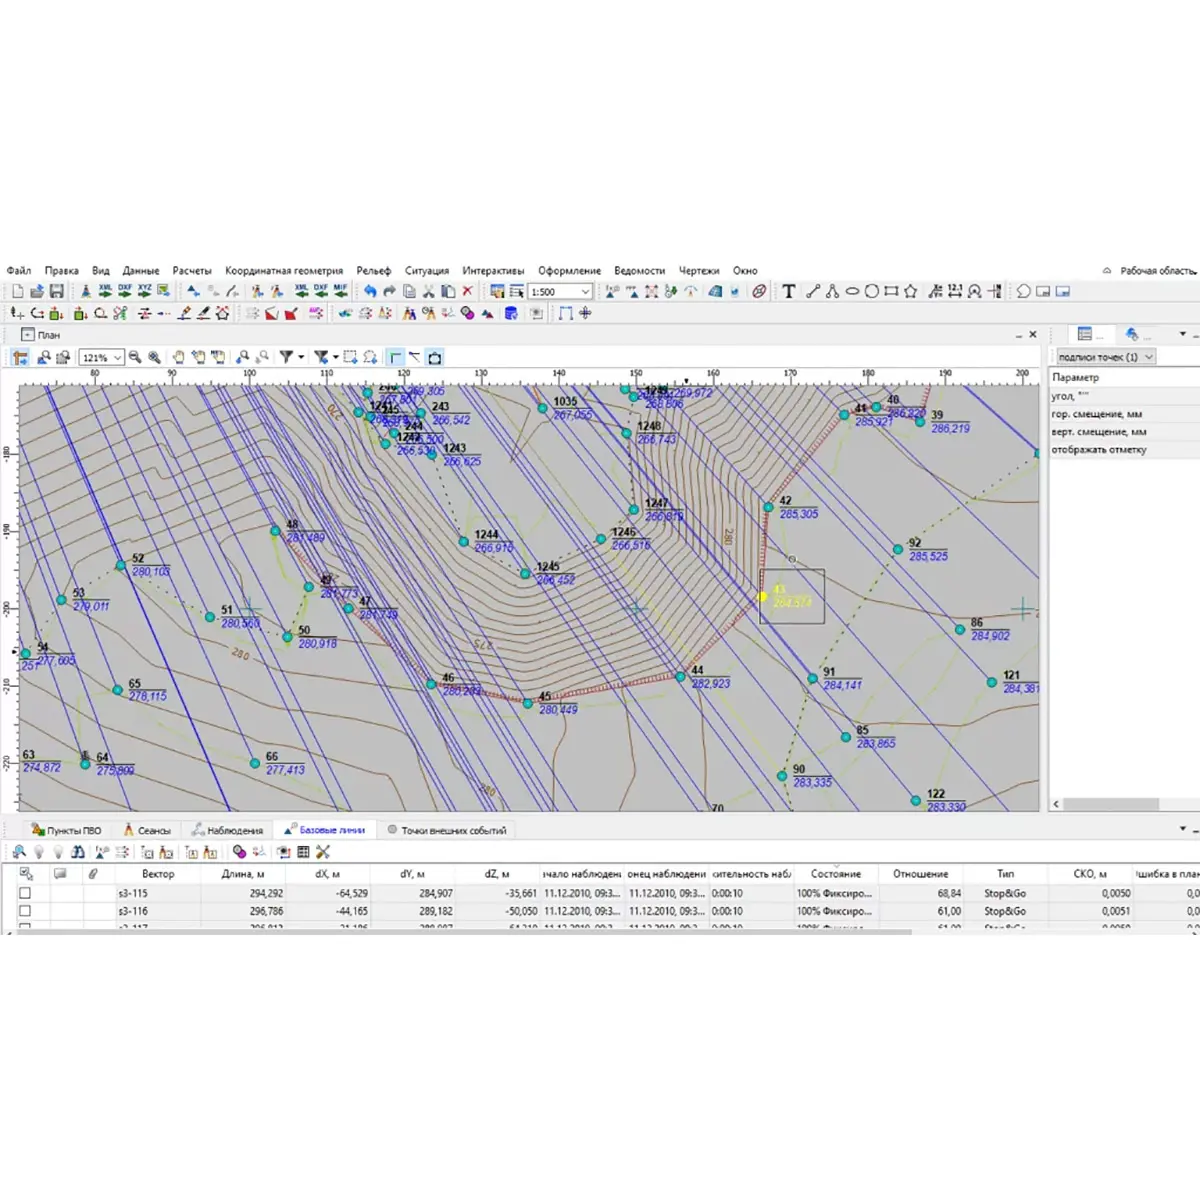The width and height of the screenshot is (1200, 1200).
Task: Click point 43 highlighted on the plan
Action: pos(762,597)
